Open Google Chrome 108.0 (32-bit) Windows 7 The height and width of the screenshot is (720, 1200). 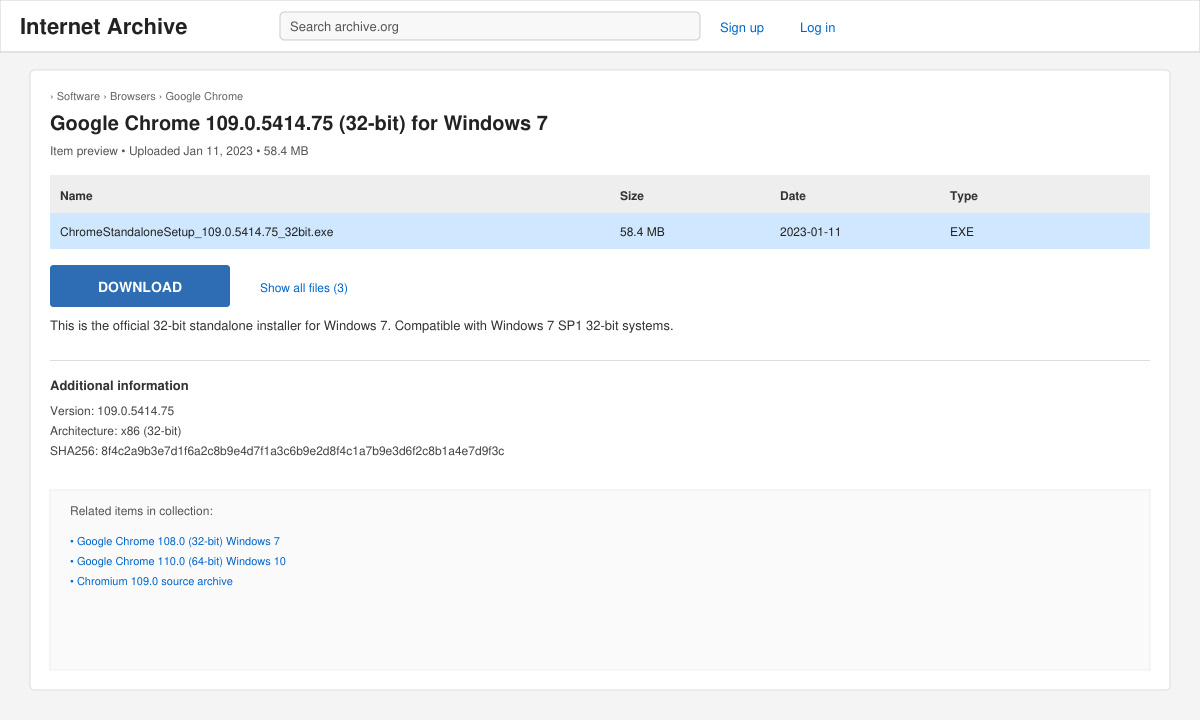click(x=175, y=541)
